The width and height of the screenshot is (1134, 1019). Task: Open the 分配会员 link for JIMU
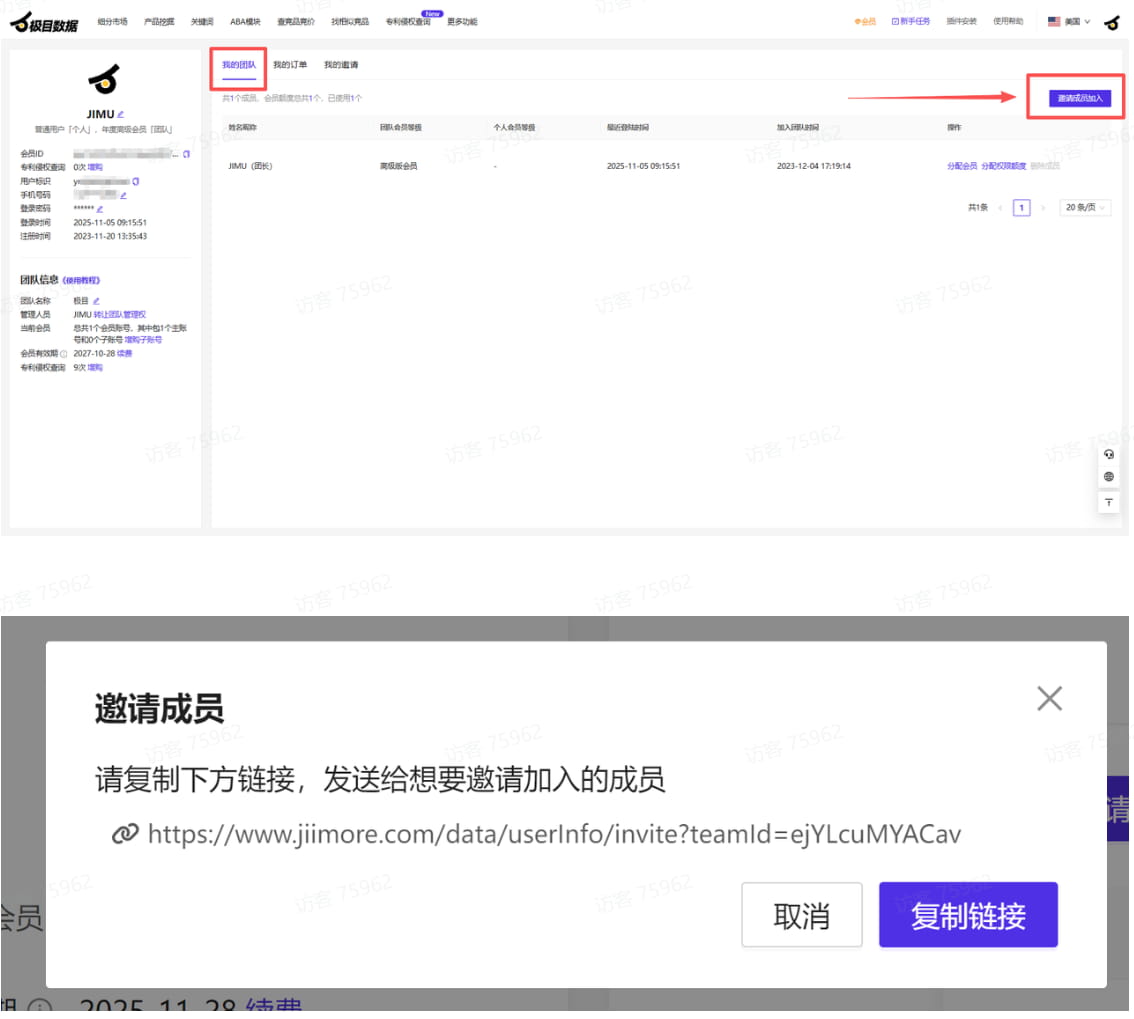coord(962,164)
